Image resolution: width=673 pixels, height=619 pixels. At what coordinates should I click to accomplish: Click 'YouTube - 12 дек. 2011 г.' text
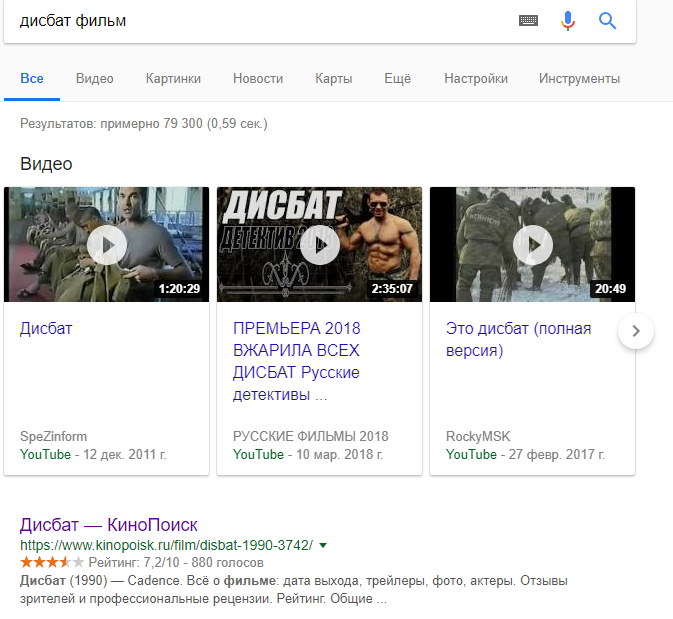pos(93,455)
